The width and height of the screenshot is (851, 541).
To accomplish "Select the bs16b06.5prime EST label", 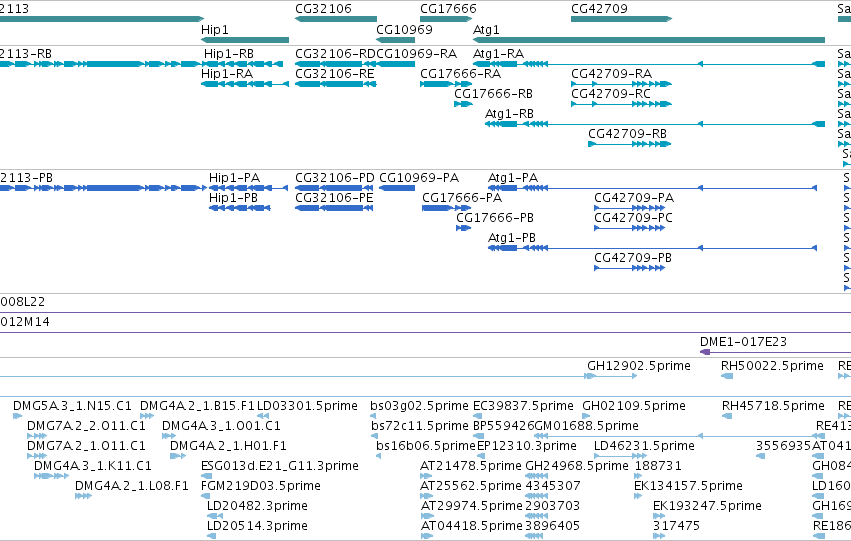I will tap(426, 446).
